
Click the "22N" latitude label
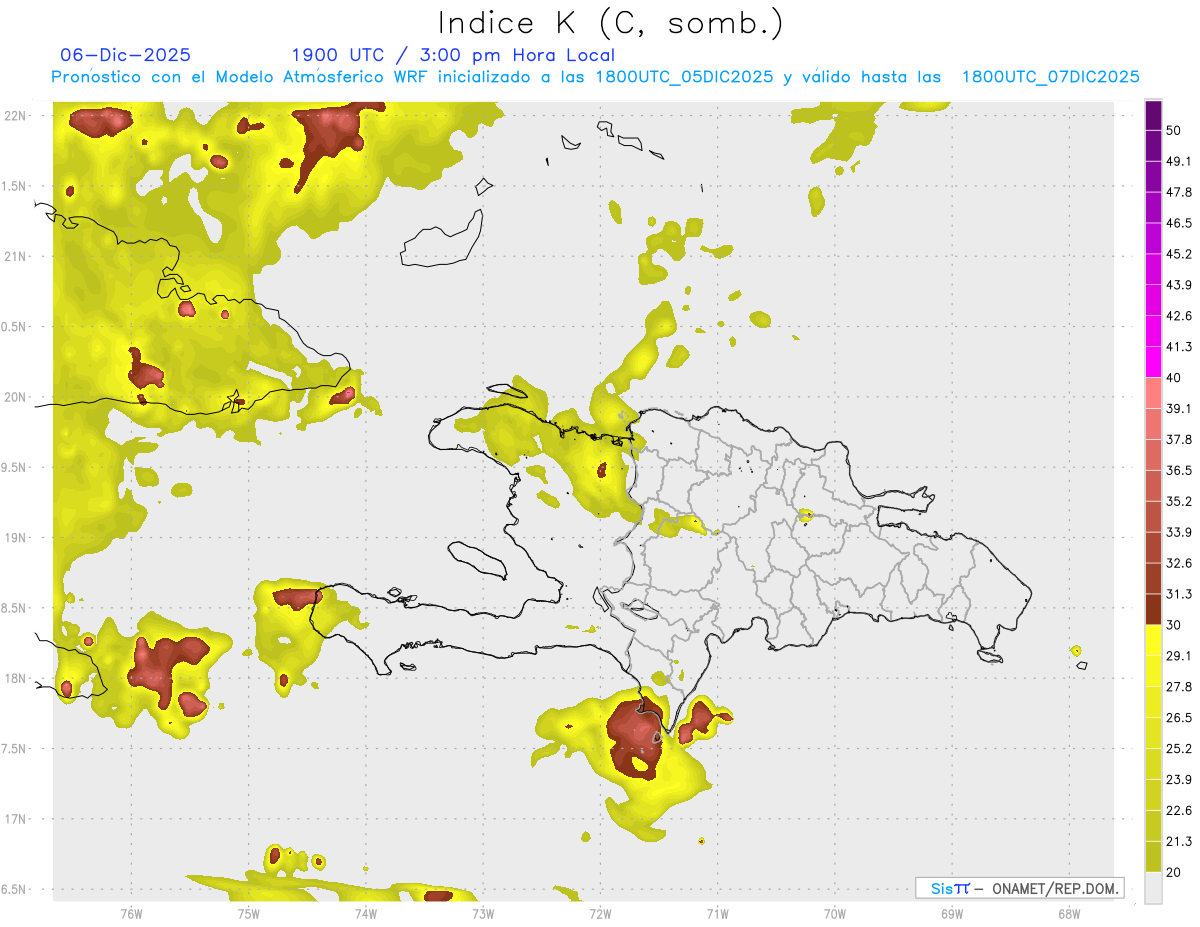pos(15,116)
